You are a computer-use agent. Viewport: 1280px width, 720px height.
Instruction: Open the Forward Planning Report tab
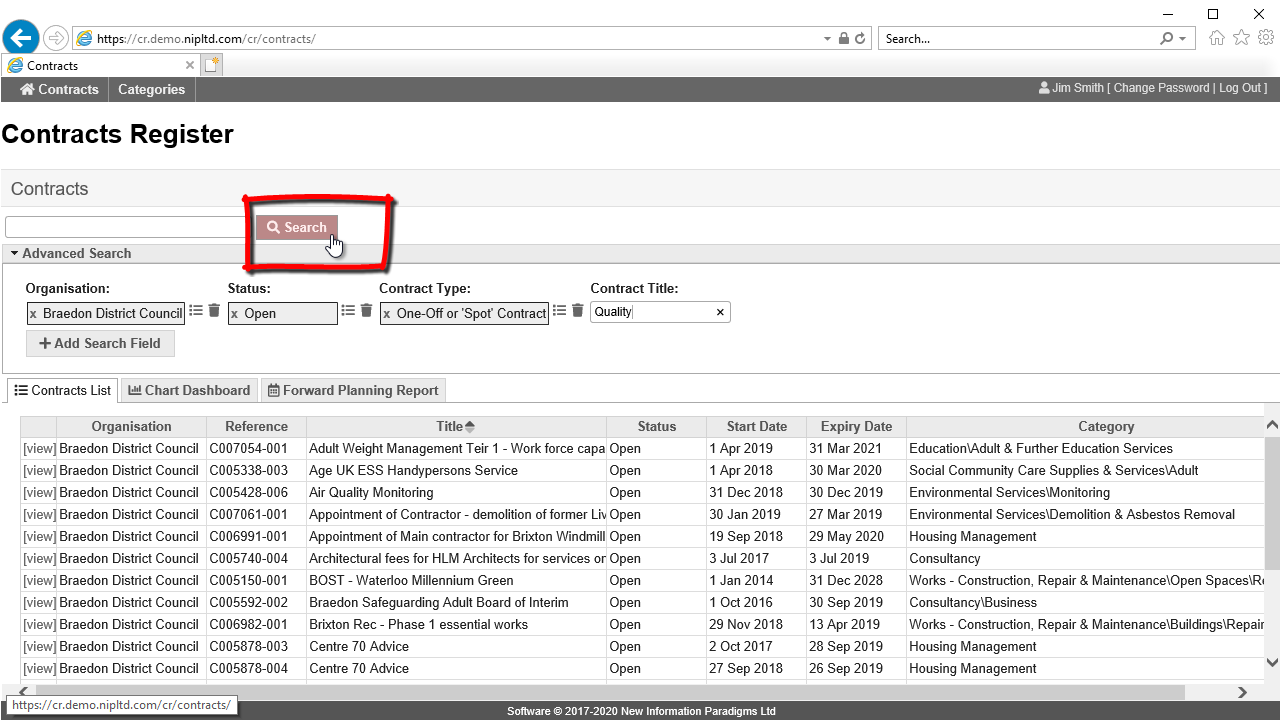352,390
